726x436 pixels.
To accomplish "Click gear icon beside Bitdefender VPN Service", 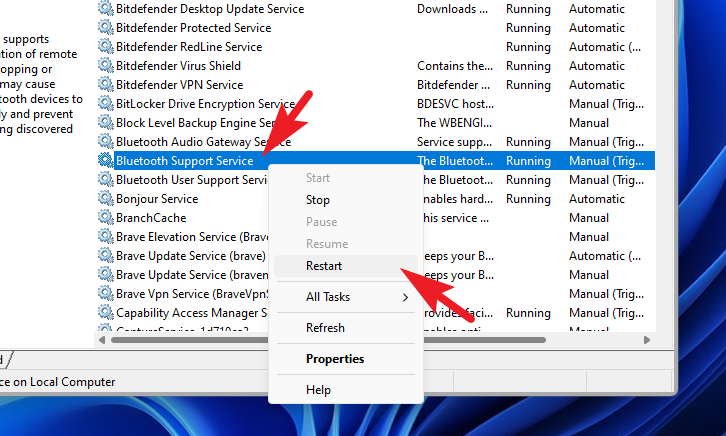I will [106, 84].
